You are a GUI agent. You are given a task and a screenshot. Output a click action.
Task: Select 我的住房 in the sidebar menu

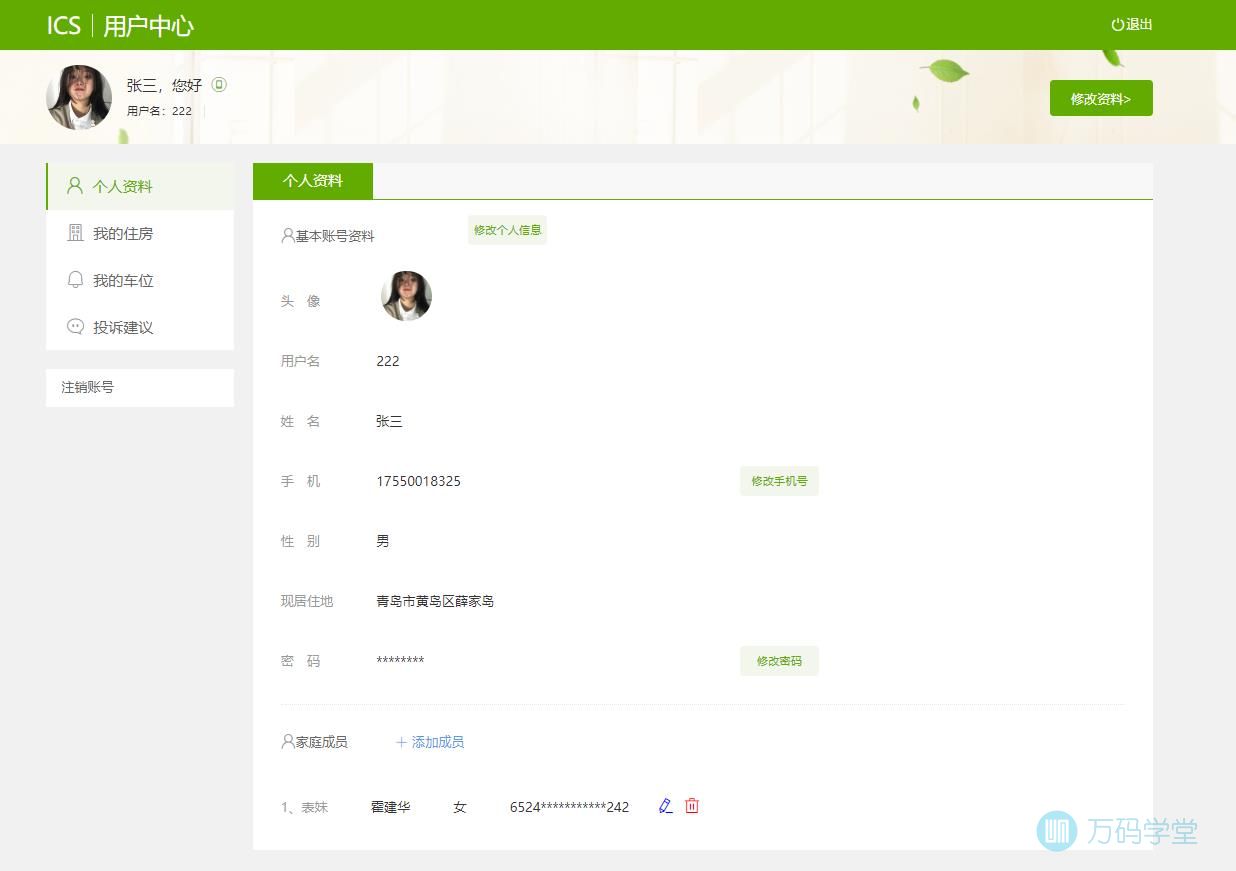click(123, 233)
